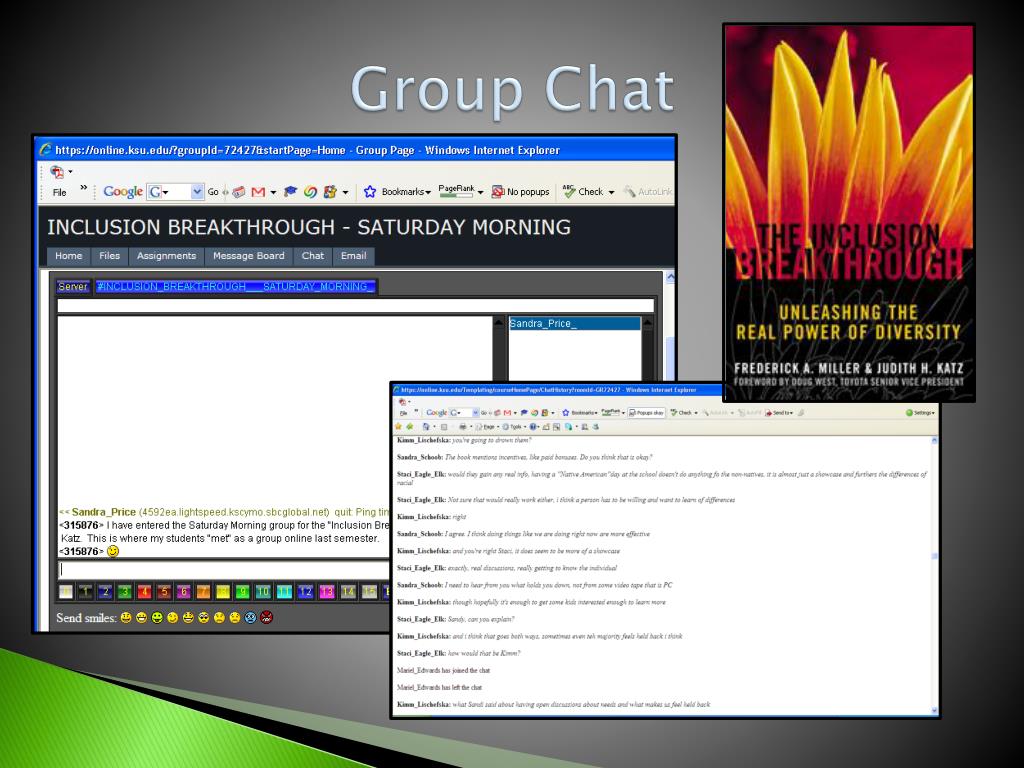The height and width of the screenshot is (768, 1024).
Task: Open the Message Board tab
Action: point(249,256)
